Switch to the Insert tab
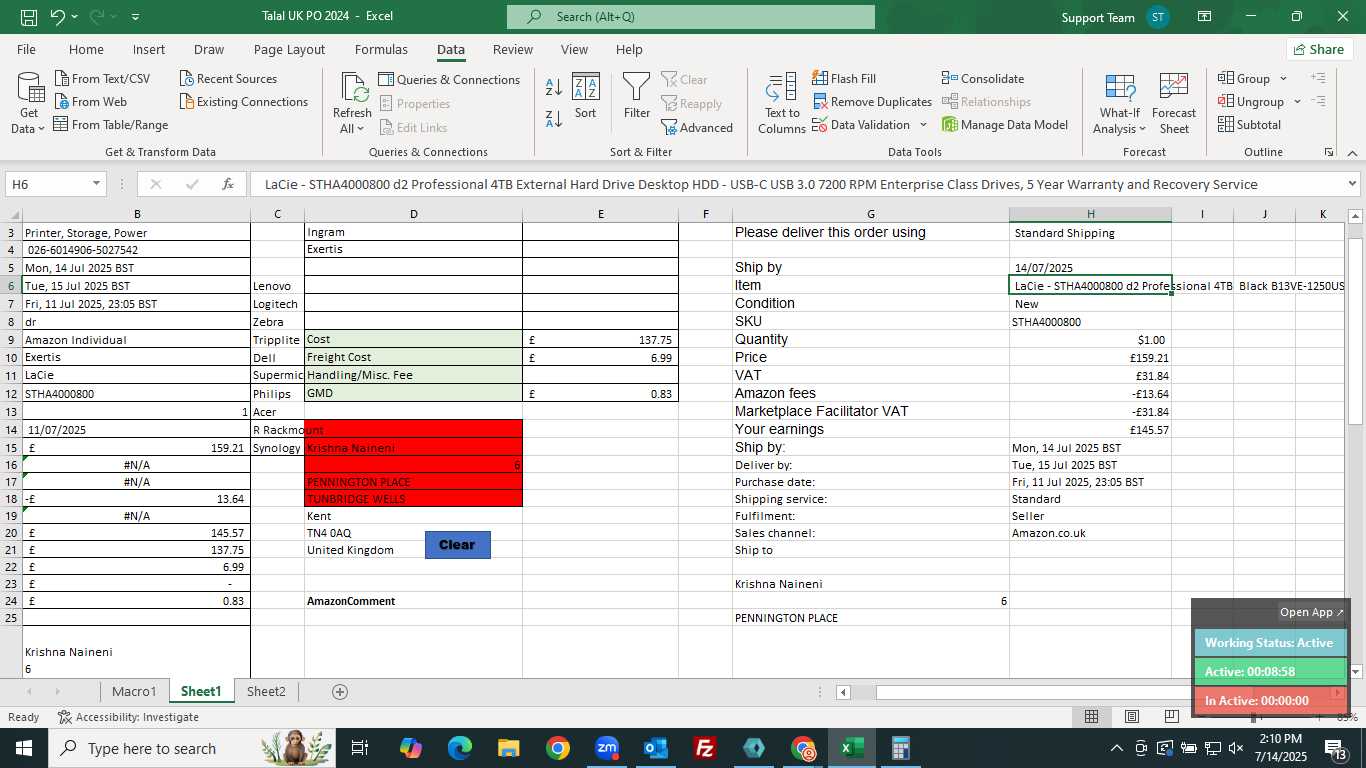Screen dimensions: 1366x768 [x=149, y=49]
